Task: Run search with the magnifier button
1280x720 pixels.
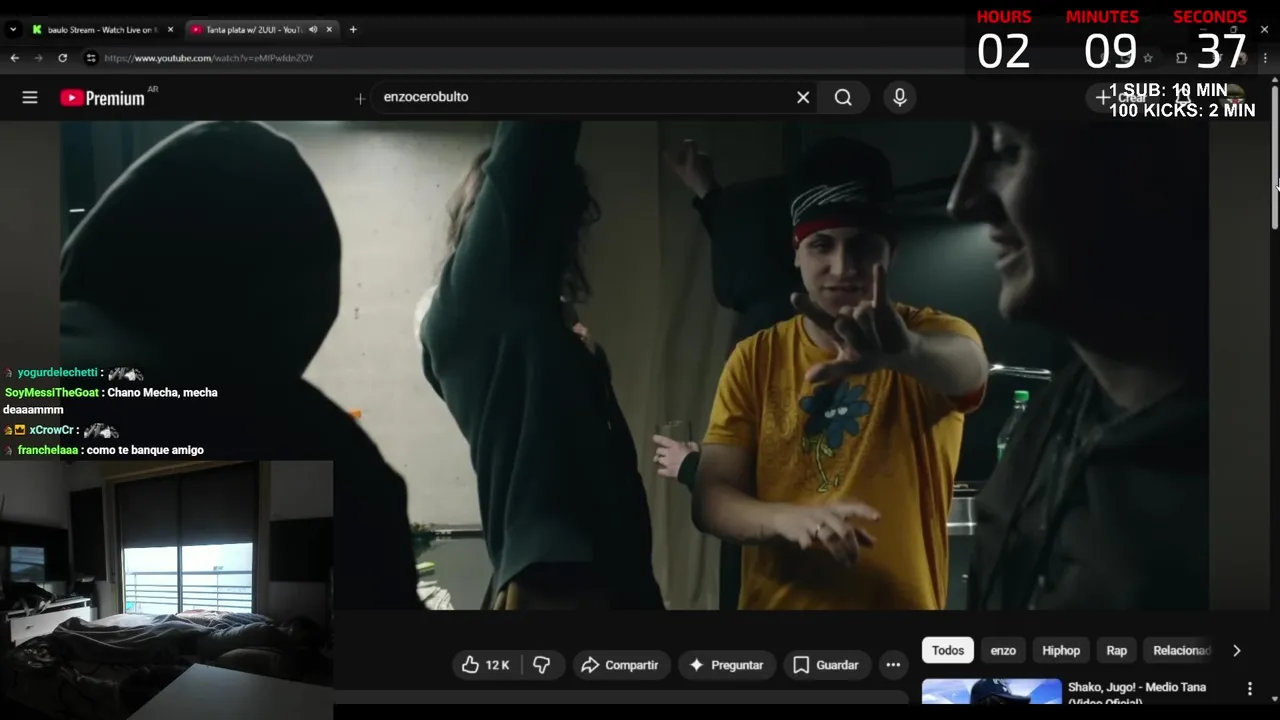Action: [x=843, y=97]
